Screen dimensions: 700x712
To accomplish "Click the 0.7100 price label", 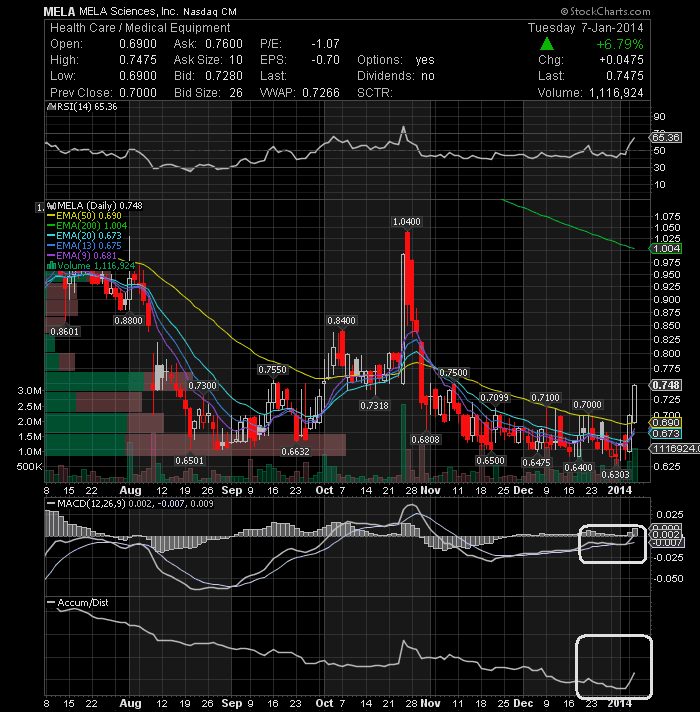I will (x=545, y=397).
